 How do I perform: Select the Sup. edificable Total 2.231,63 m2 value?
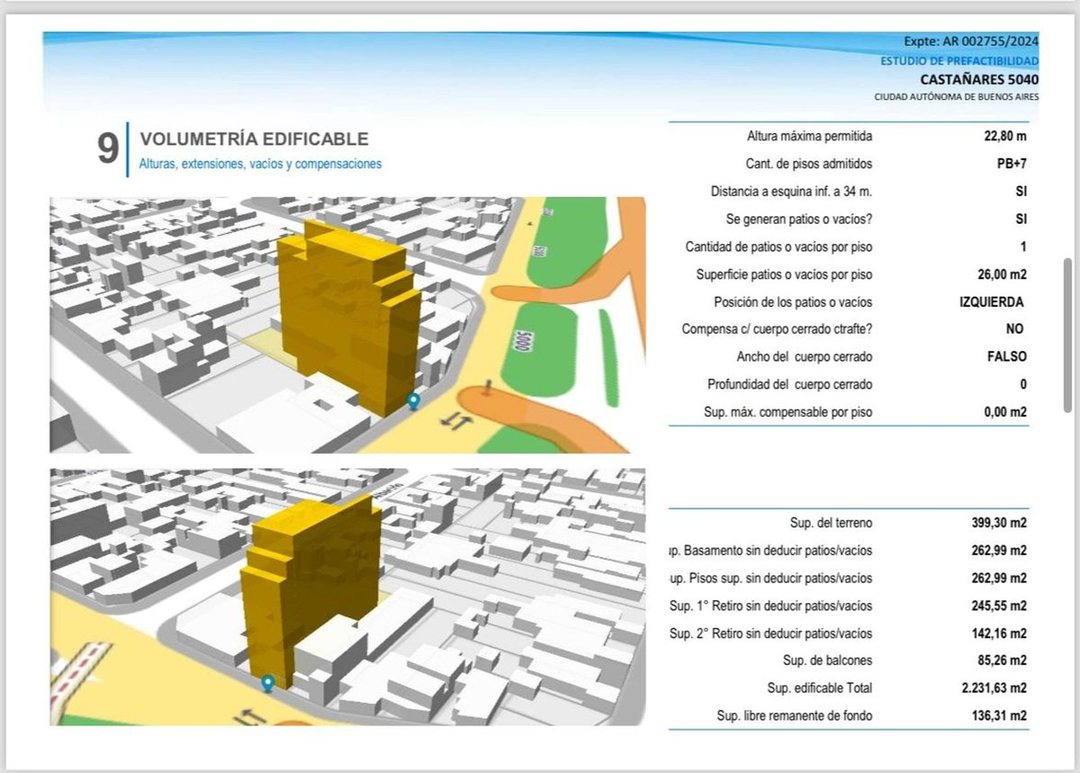pos(994,688)
